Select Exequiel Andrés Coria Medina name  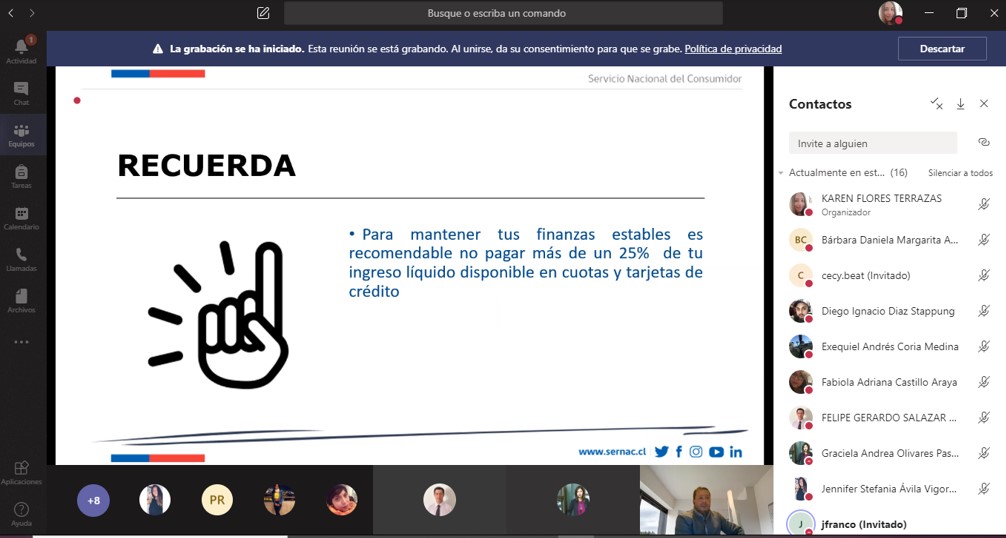pos(890,347)
